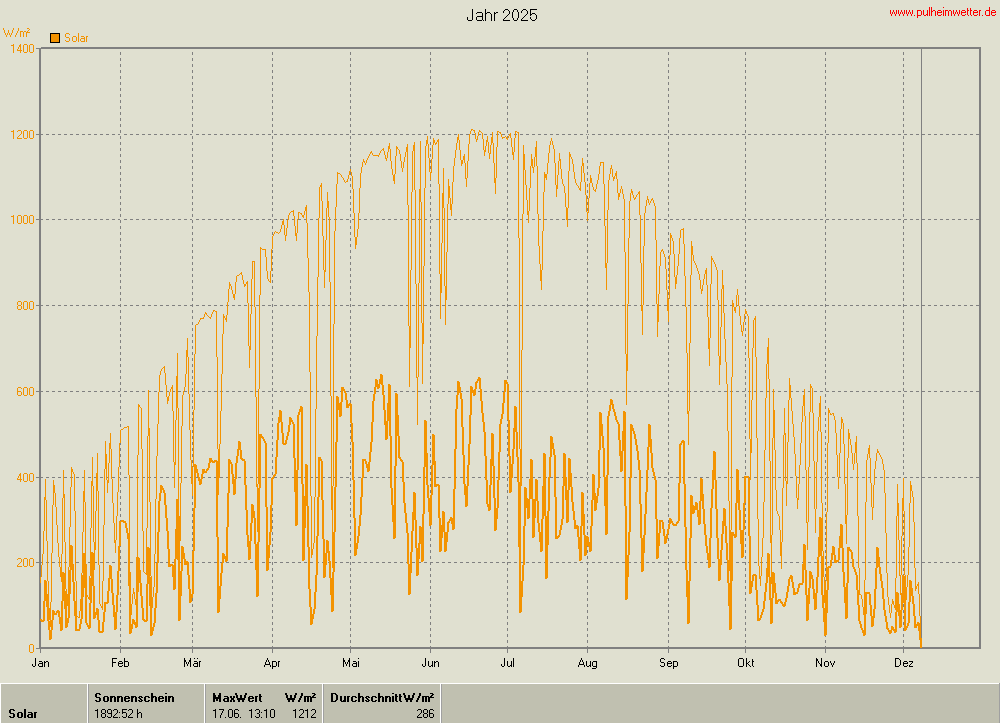
Task: Click the current-date vertical marker line in December
Action: tap(921, 300)
